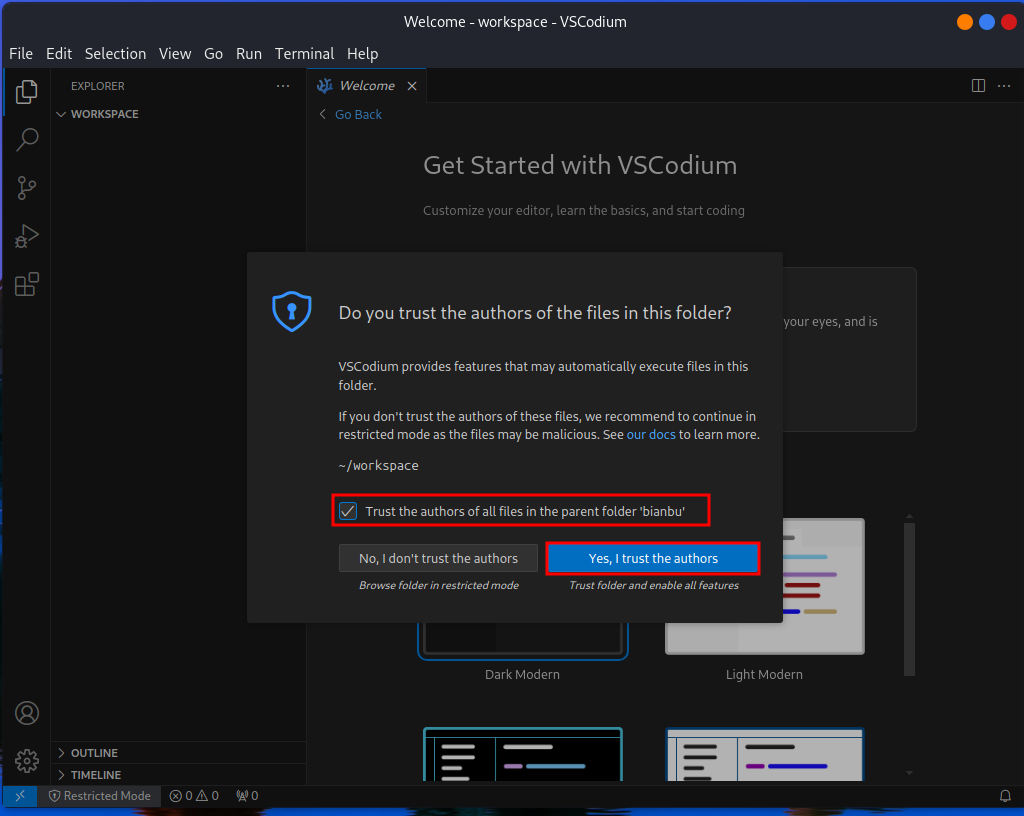Select the Light Modern theme thumbnail
Image resolution: width=1024 pixels, height=816 pixels.
[765, 586]
